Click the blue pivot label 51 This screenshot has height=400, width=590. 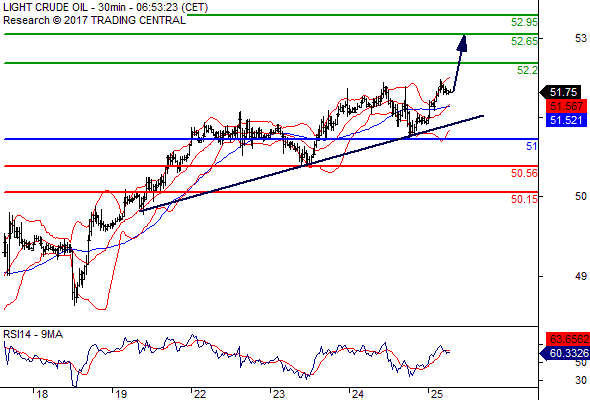532,146
